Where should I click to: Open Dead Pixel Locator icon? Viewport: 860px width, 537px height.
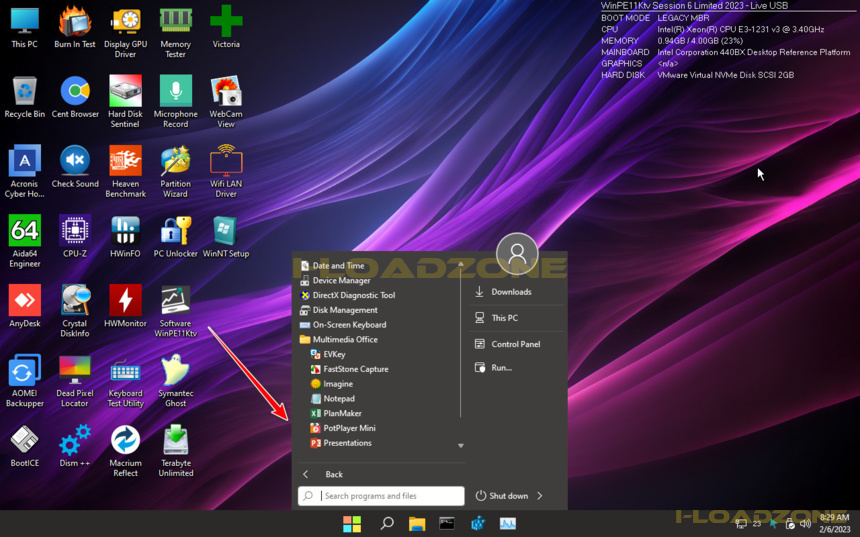[75, 381]
